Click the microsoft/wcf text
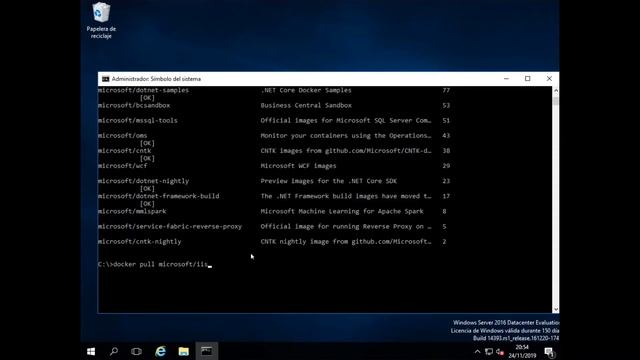The image size is (640, 360). point(122,166)
